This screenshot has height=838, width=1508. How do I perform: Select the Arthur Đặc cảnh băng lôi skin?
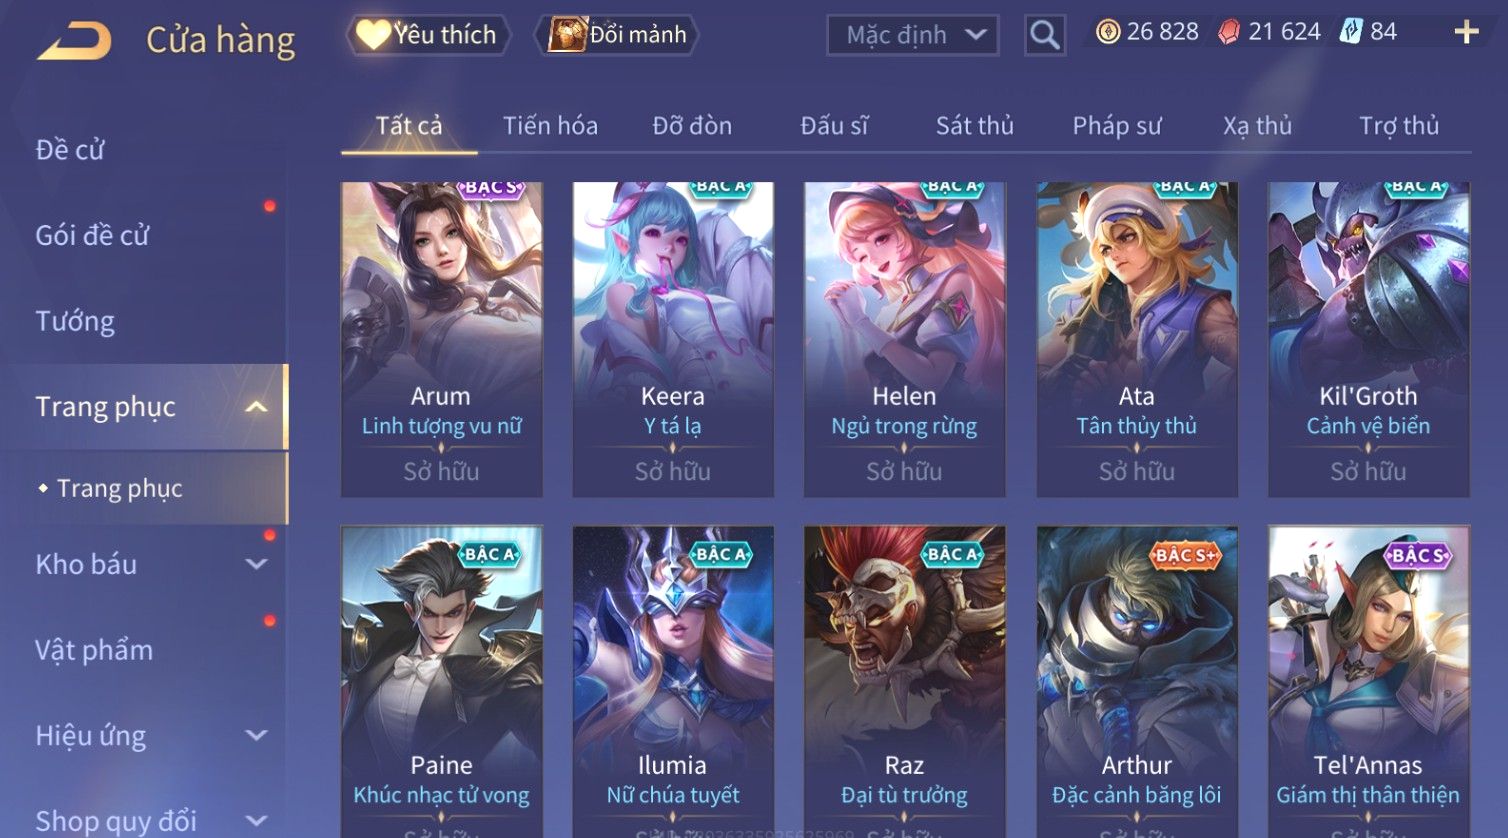pyautogui.click(x=1136, y=682)
